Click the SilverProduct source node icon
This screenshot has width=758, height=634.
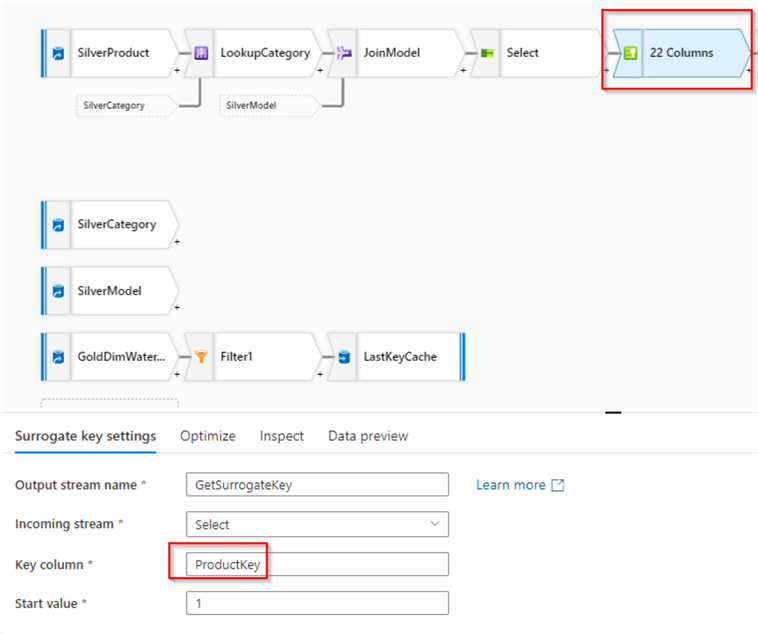pos(59,53)
